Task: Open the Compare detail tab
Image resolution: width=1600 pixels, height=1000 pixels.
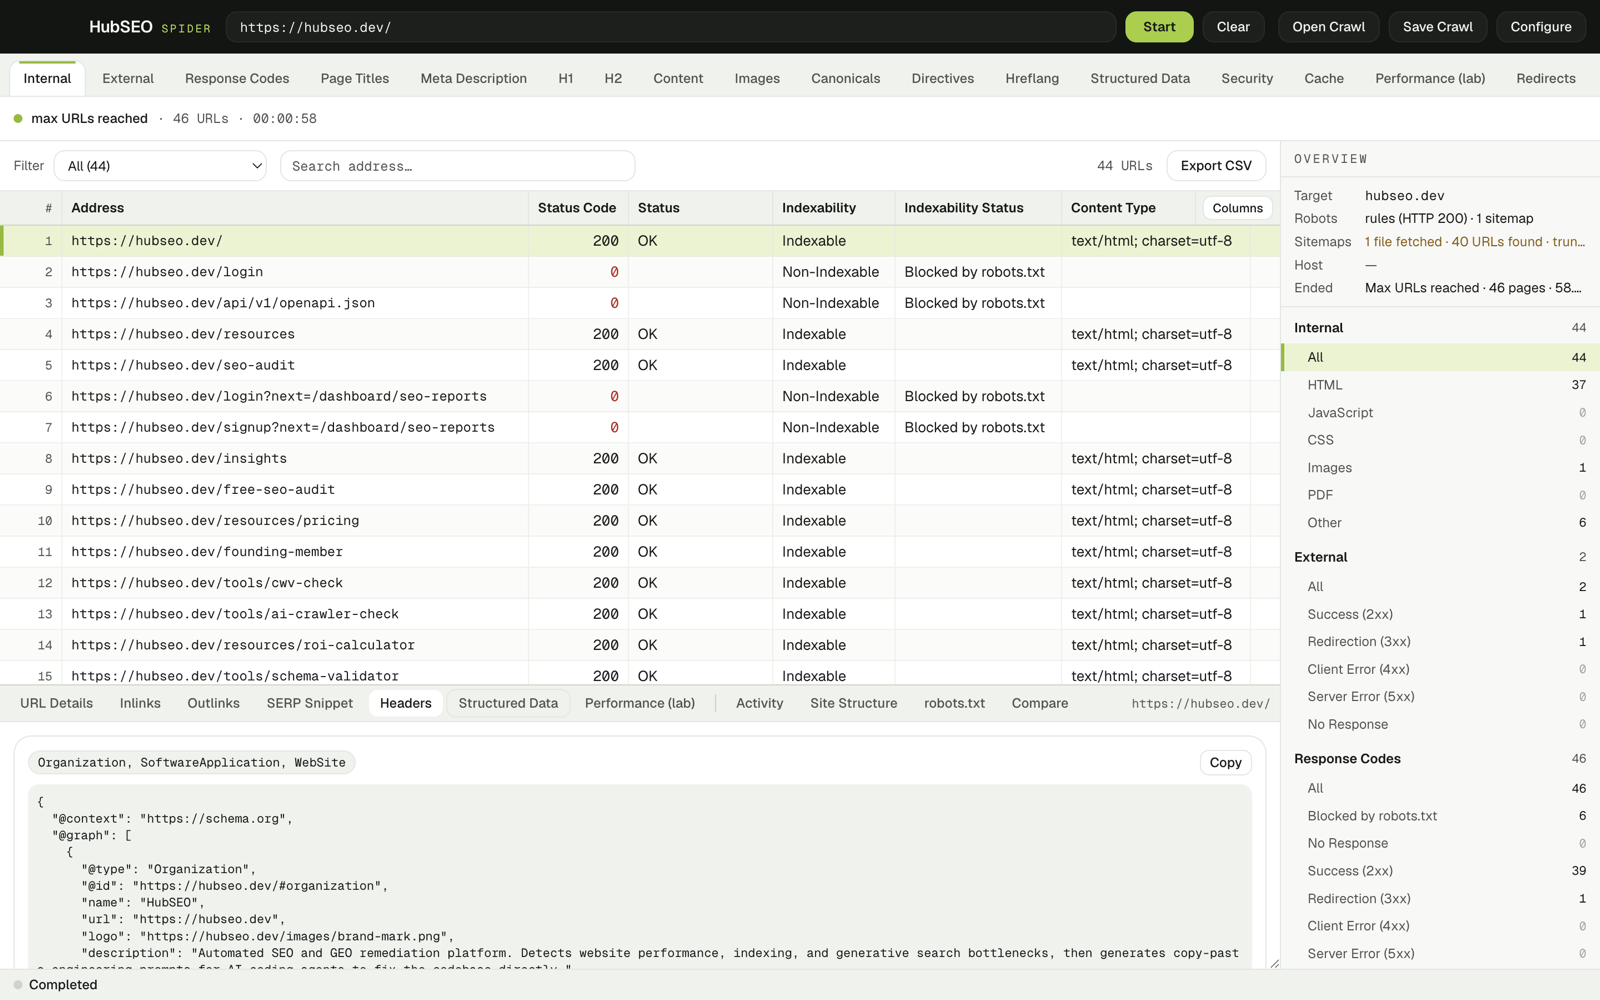Action: [1040, 703]
